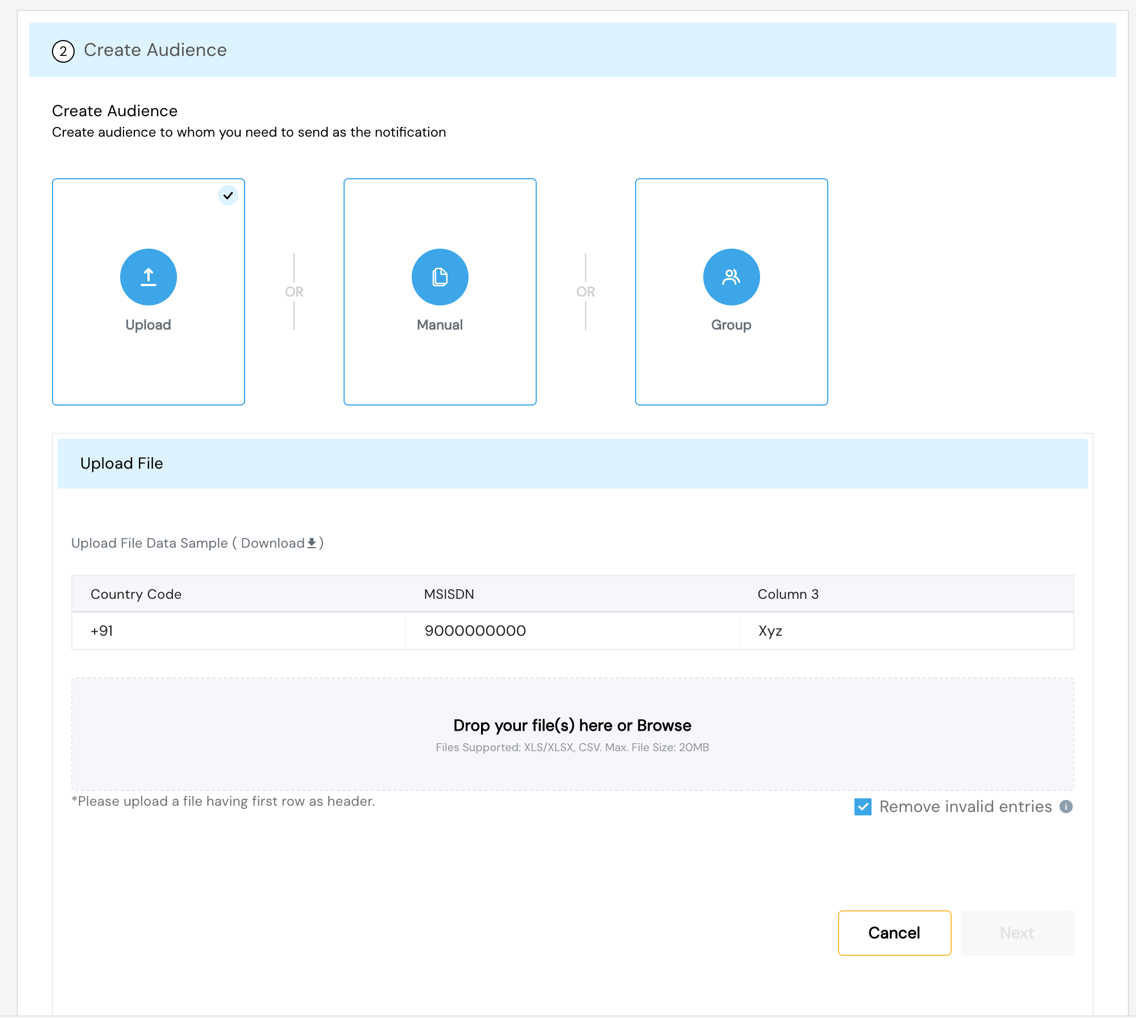Click the Upload File section header
1136x1018 pixels.
[572, 464]
